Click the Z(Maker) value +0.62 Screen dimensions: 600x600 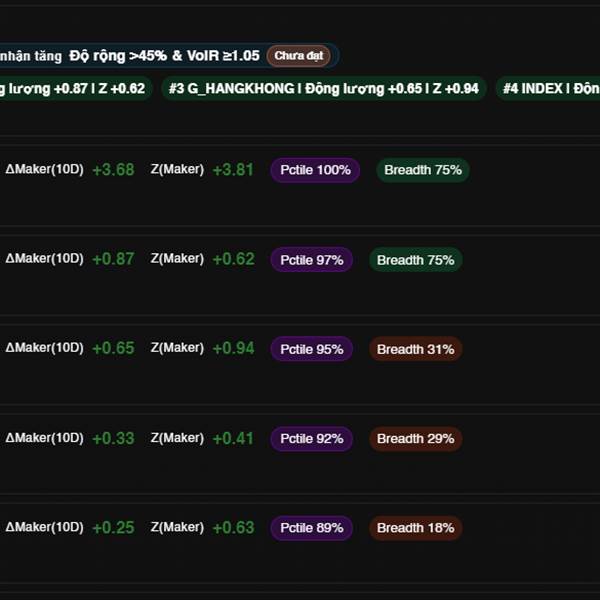coord(233,259)
